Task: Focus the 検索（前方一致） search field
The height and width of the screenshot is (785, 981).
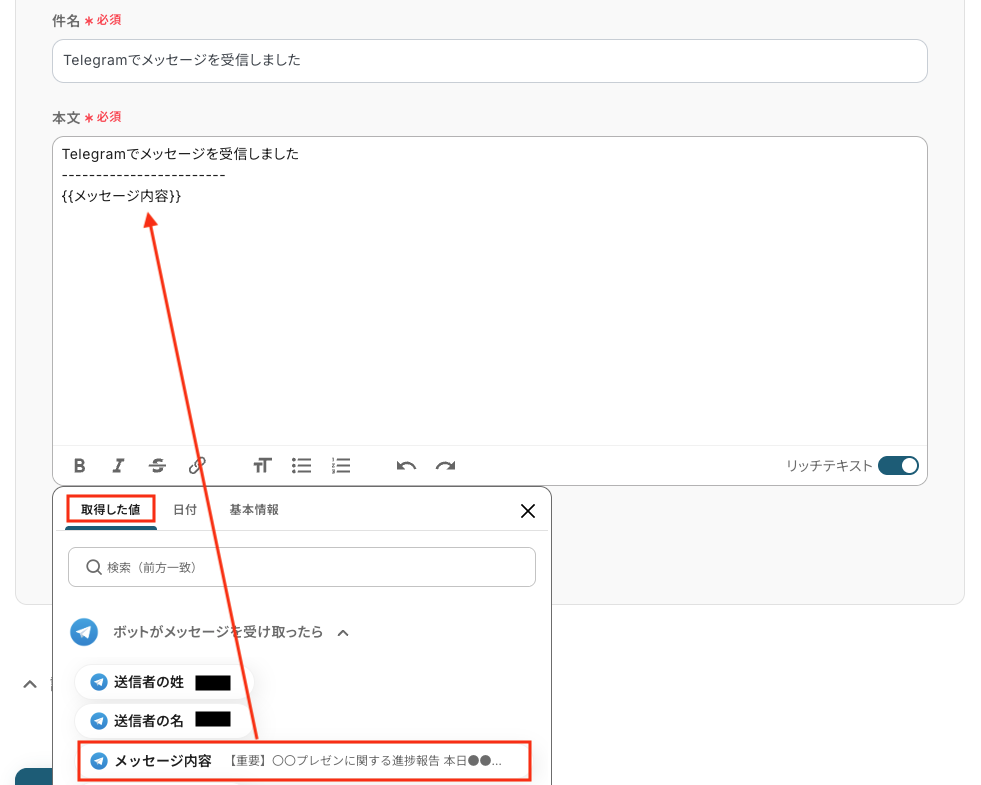Action: pyautogui.click(x=302, y=567)
